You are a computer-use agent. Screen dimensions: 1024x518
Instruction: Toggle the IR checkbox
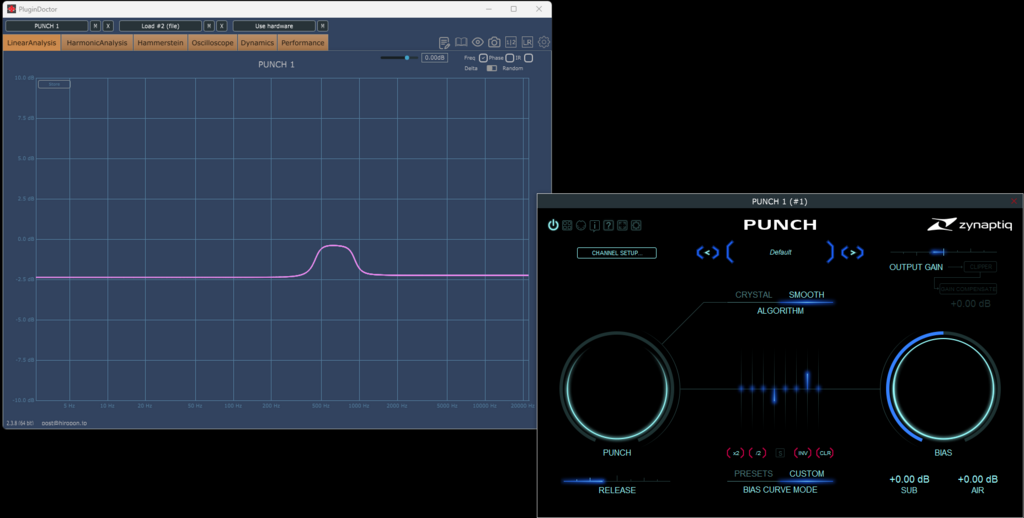[x=528, y=58]
